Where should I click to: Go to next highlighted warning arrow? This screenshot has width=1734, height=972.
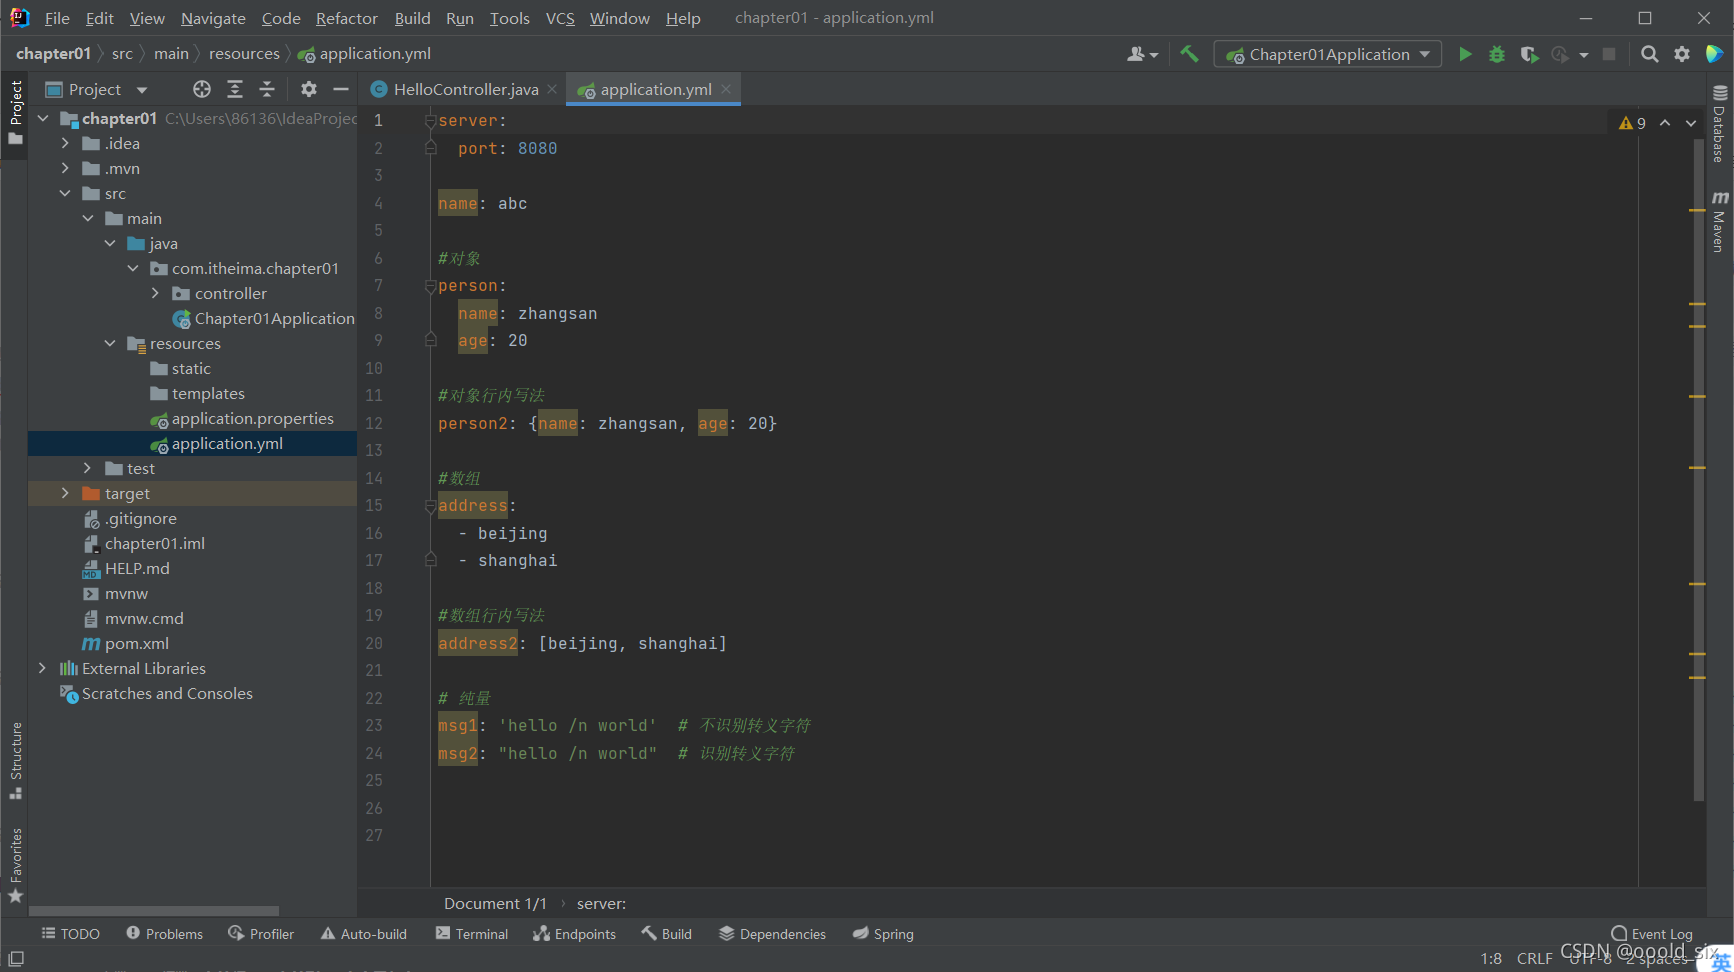[x=1691, y=123]
